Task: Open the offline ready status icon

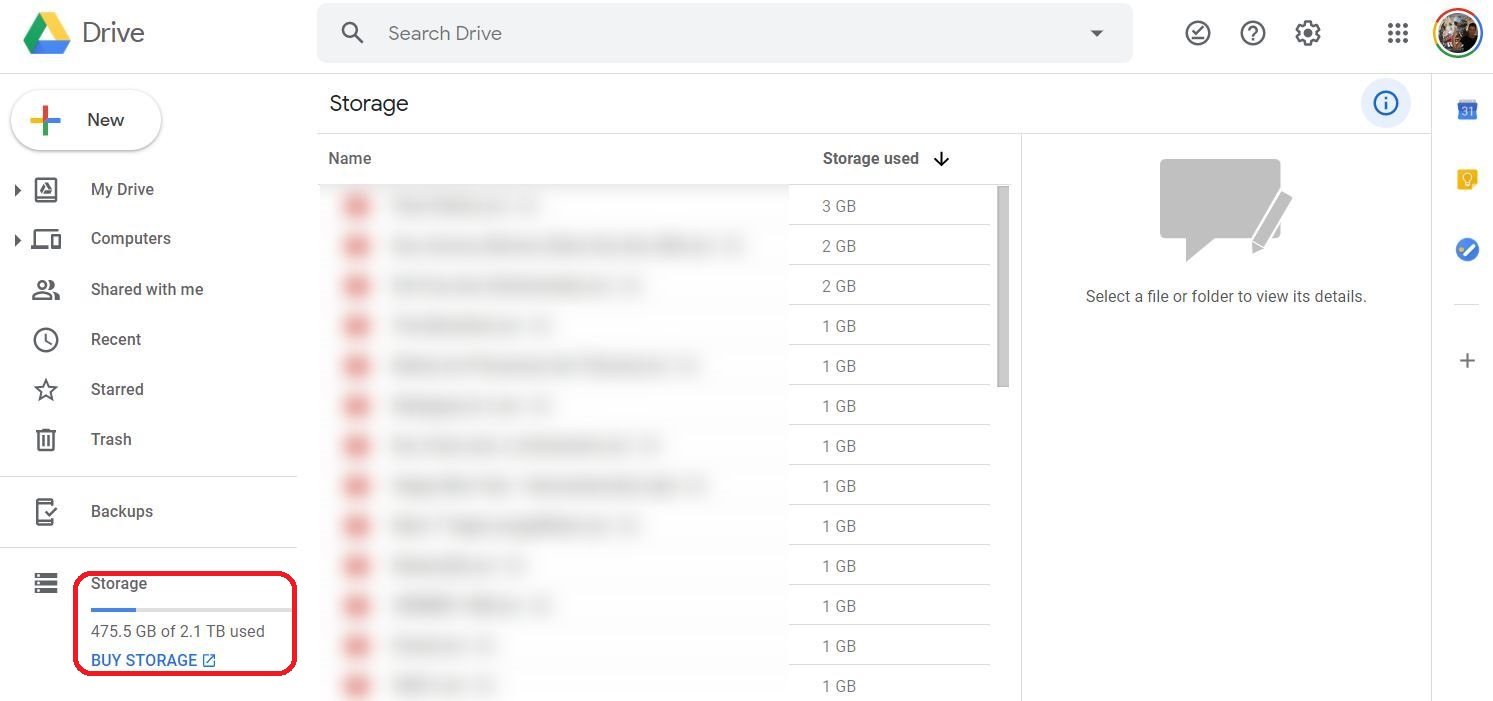Action: (1197, 33)
